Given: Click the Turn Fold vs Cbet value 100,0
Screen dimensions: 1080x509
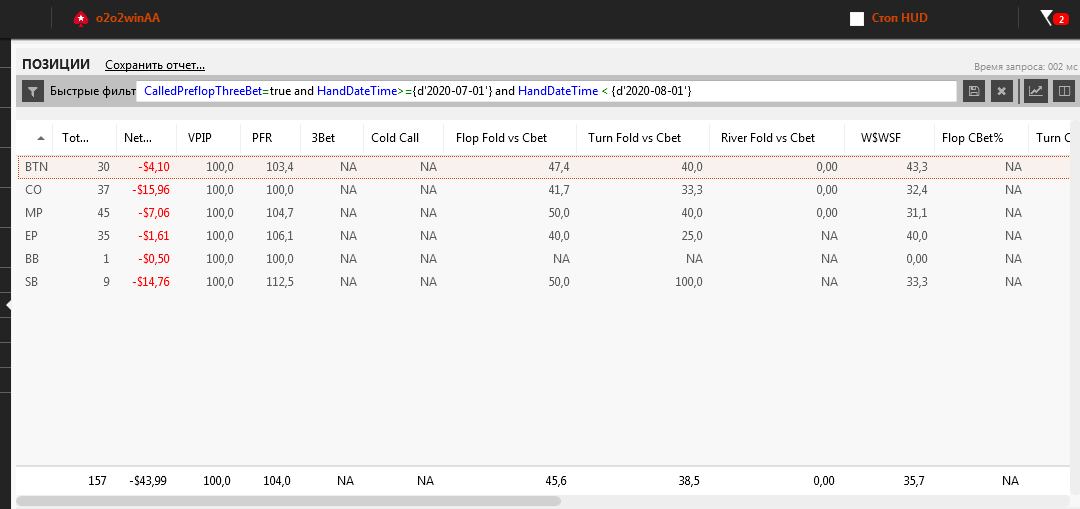Looking at the screenshot, I should point(688,282).
